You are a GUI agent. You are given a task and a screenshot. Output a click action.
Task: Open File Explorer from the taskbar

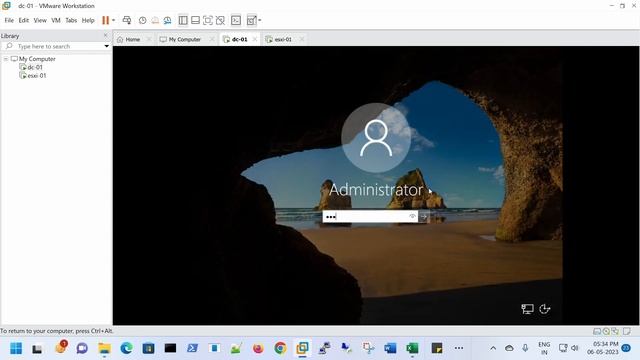(x=104, y=348)
